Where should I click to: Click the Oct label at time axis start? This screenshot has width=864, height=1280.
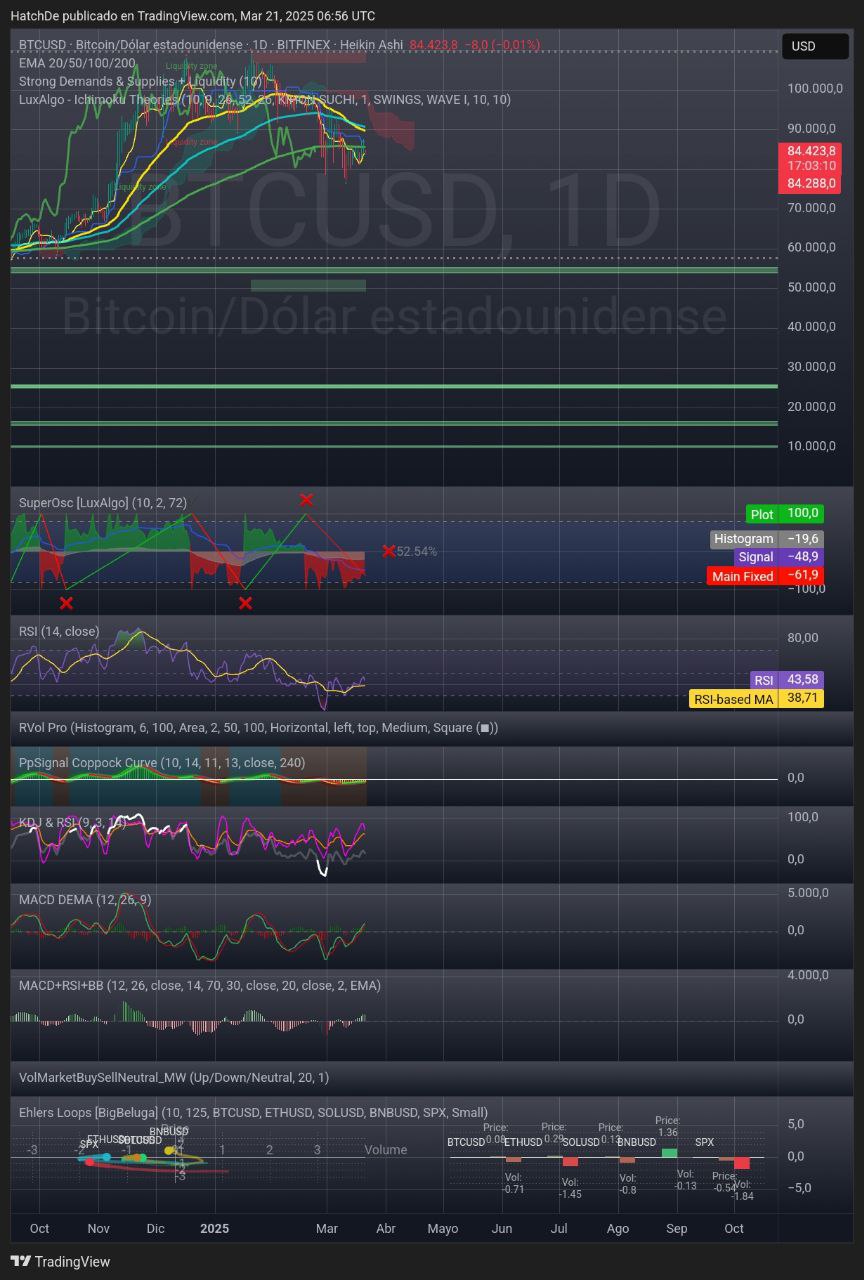point(40,1228)
